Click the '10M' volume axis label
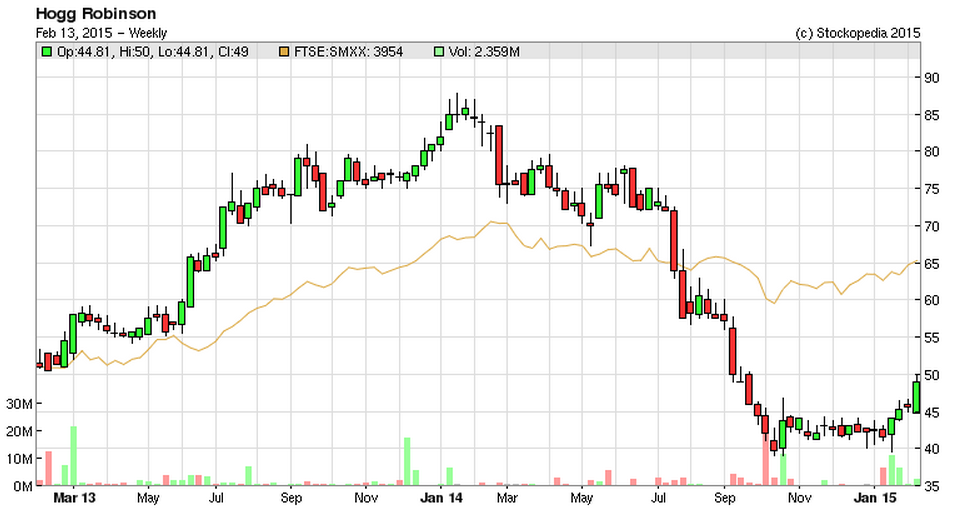Screen dimensions: 954x526 pyautogui.click(x=19, y=459)
